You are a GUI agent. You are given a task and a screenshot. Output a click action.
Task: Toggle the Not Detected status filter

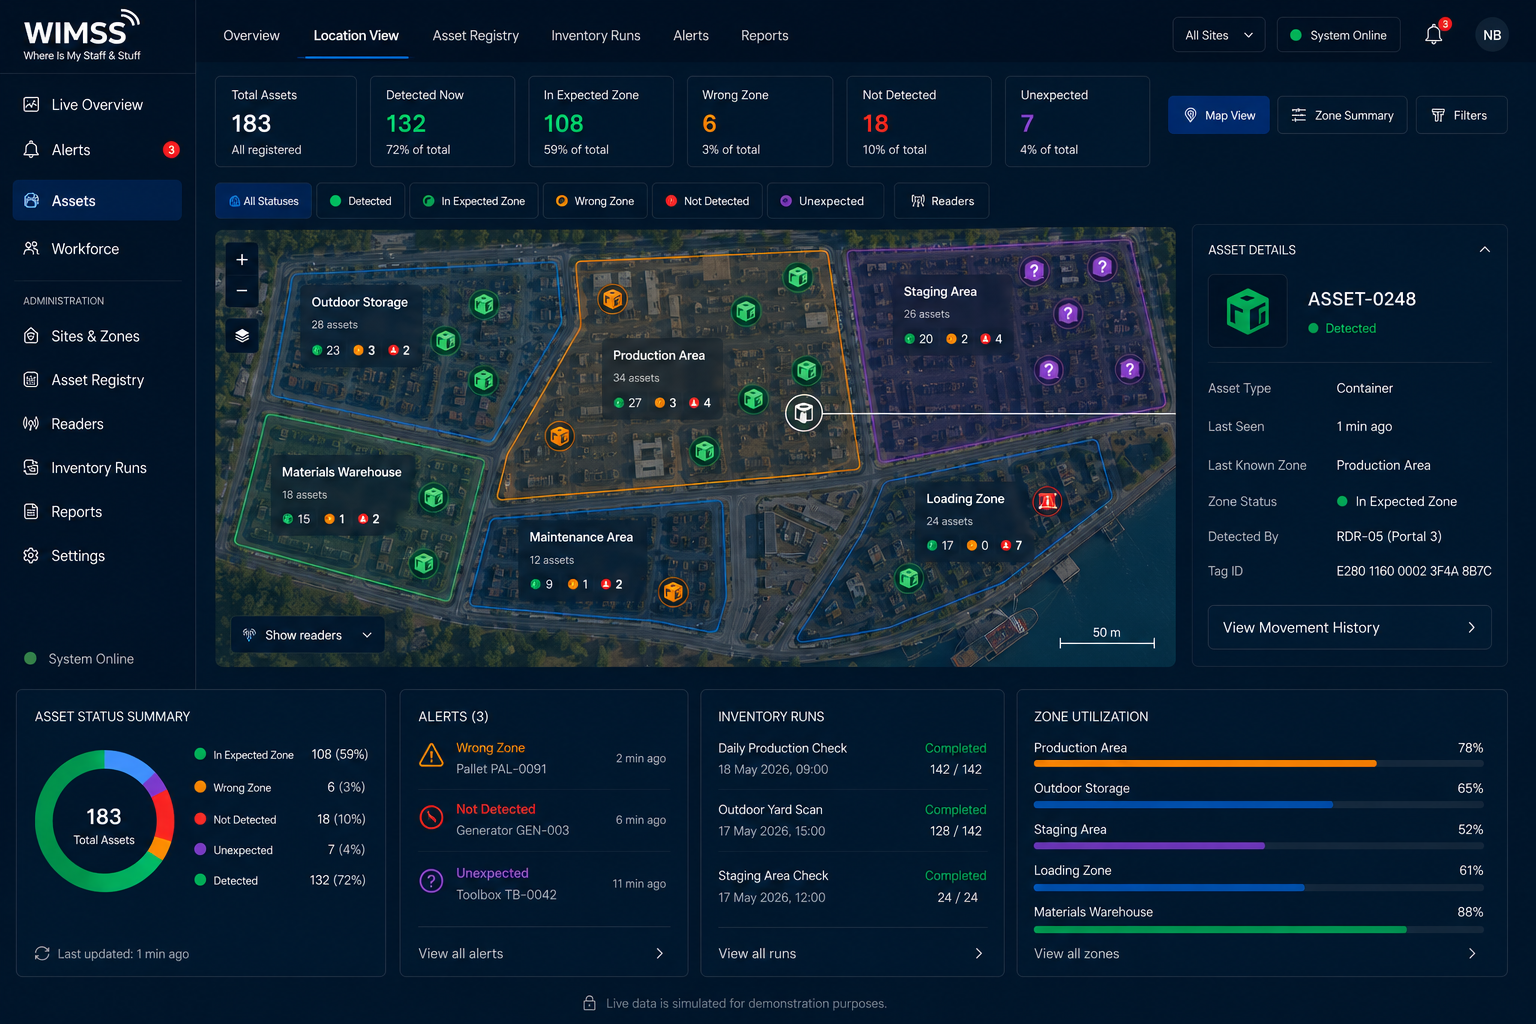click(x=707, y=201)
